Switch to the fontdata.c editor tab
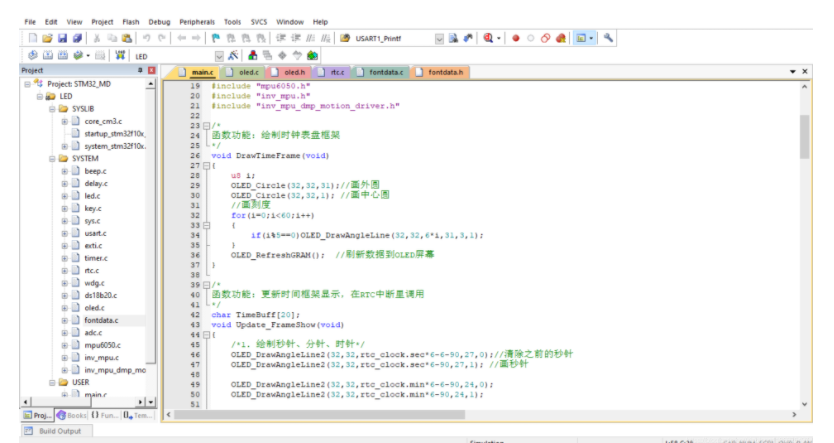Image resolution: width=834 pixels, height=443 pixels. [380, 72]
